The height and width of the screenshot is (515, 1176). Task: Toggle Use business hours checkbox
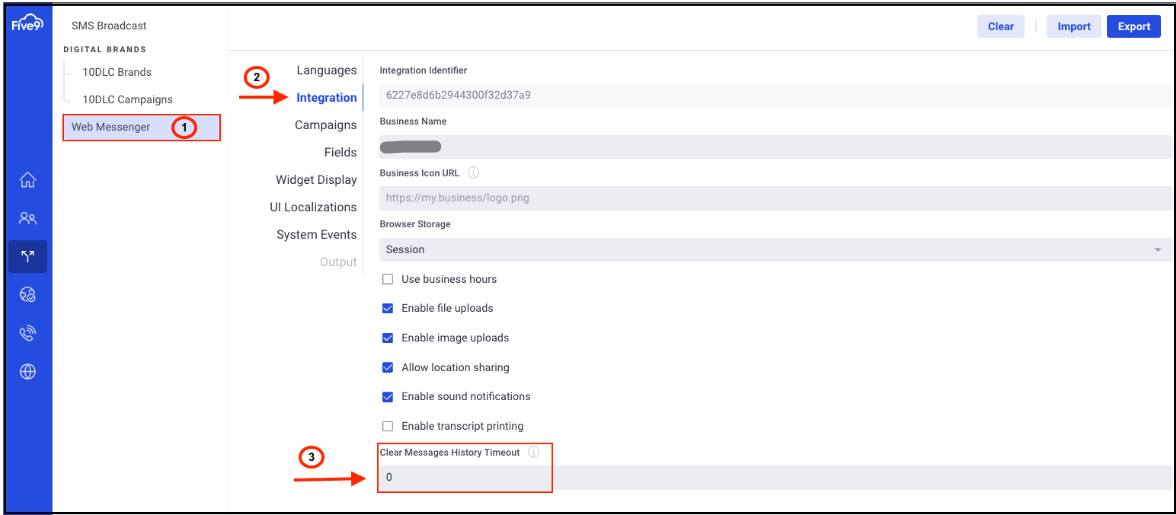pos(388,279)
